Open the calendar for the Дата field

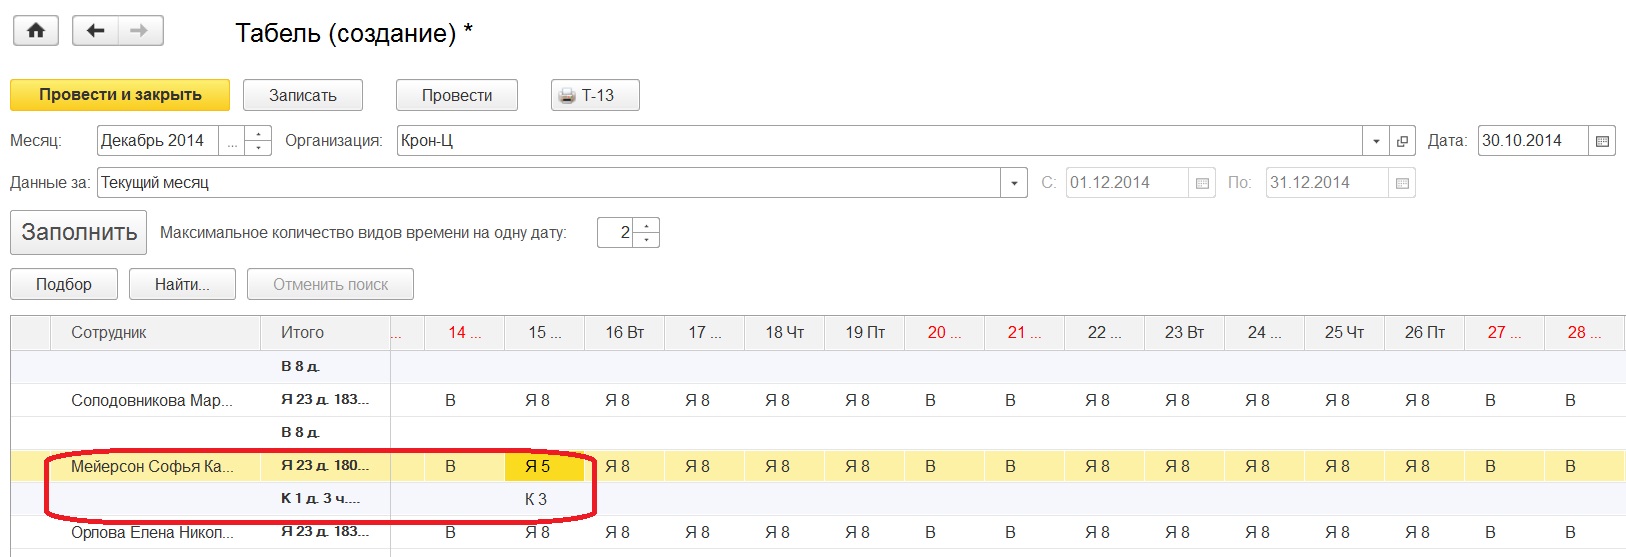click(1602, 141)
